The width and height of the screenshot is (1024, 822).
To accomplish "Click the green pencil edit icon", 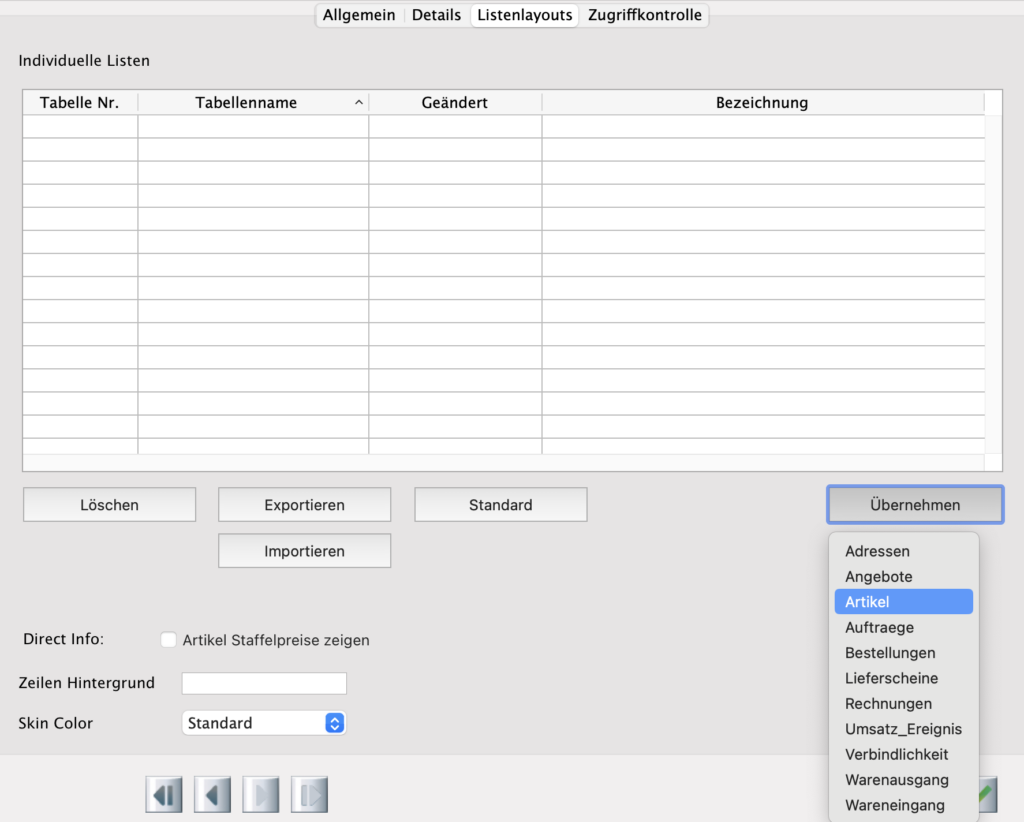I will 986,795.
